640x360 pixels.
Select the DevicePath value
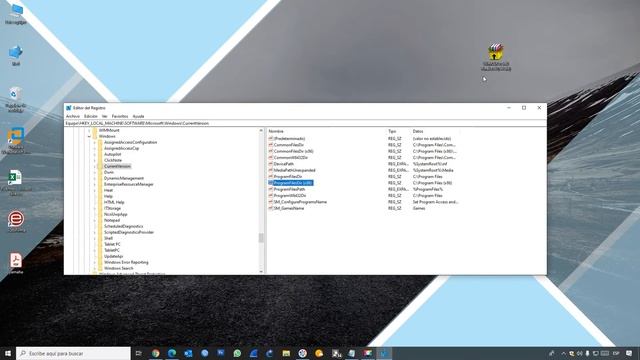[x=283, y=164]
